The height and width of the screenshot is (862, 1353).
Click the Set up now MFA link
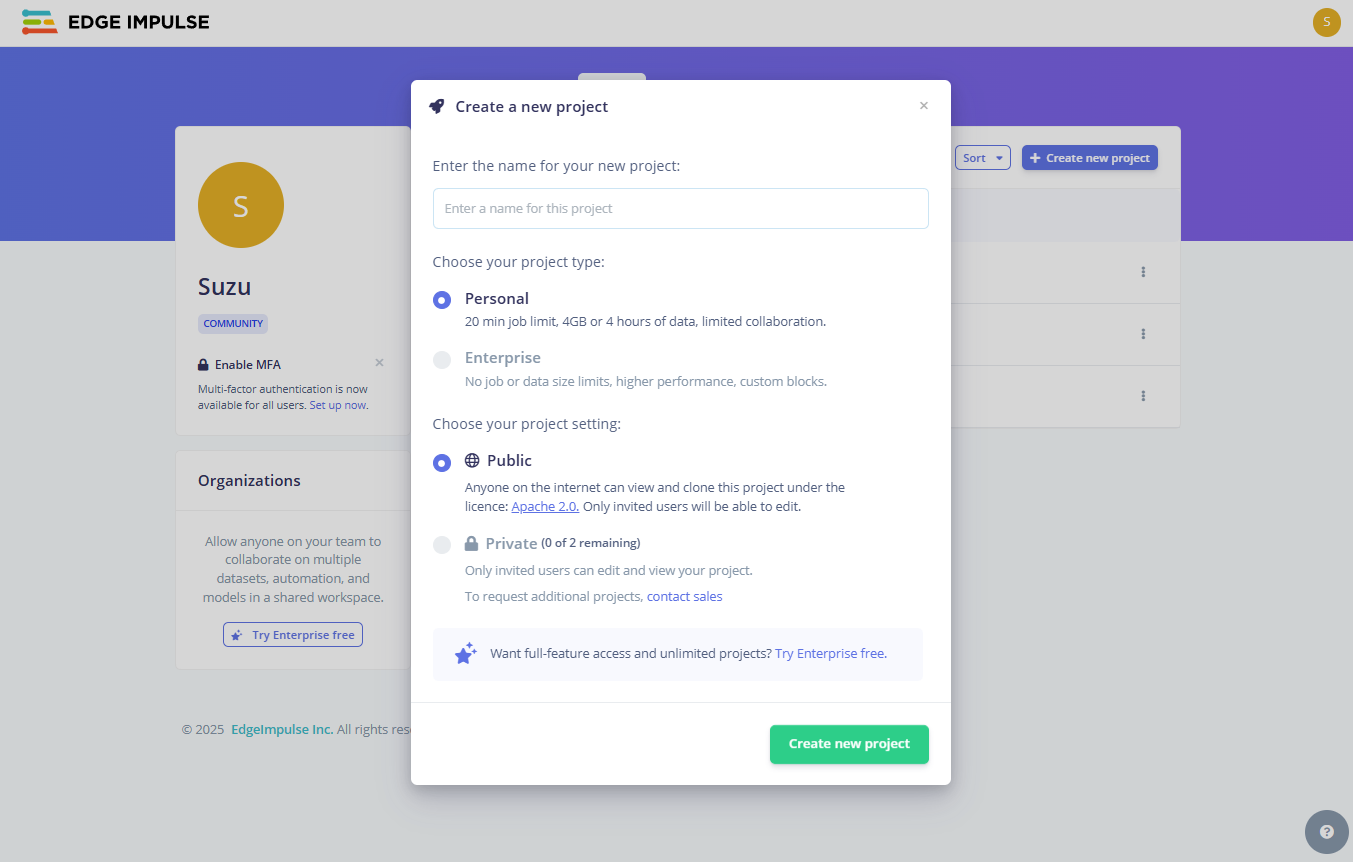coord(337,405)
